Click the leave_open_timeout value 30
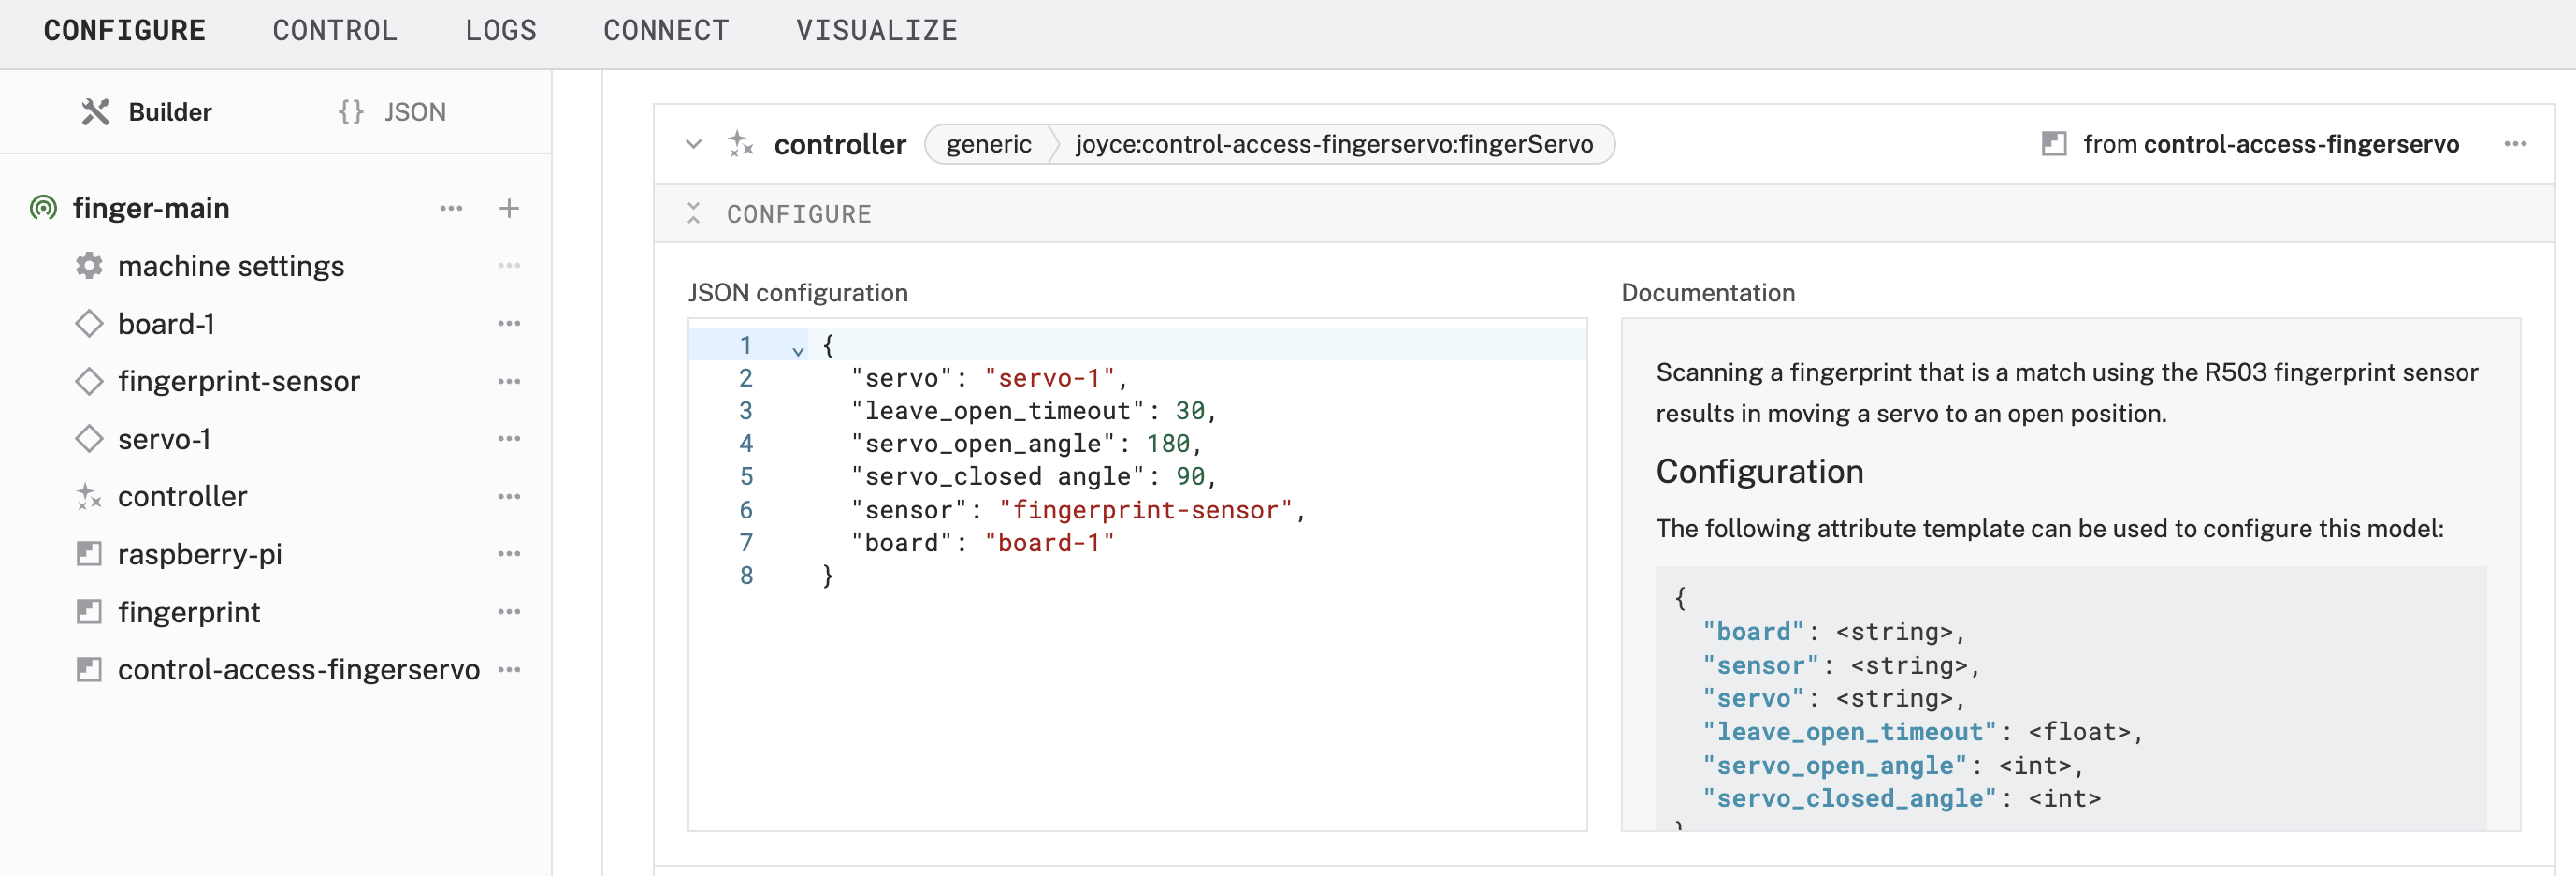 (1189, 411)
